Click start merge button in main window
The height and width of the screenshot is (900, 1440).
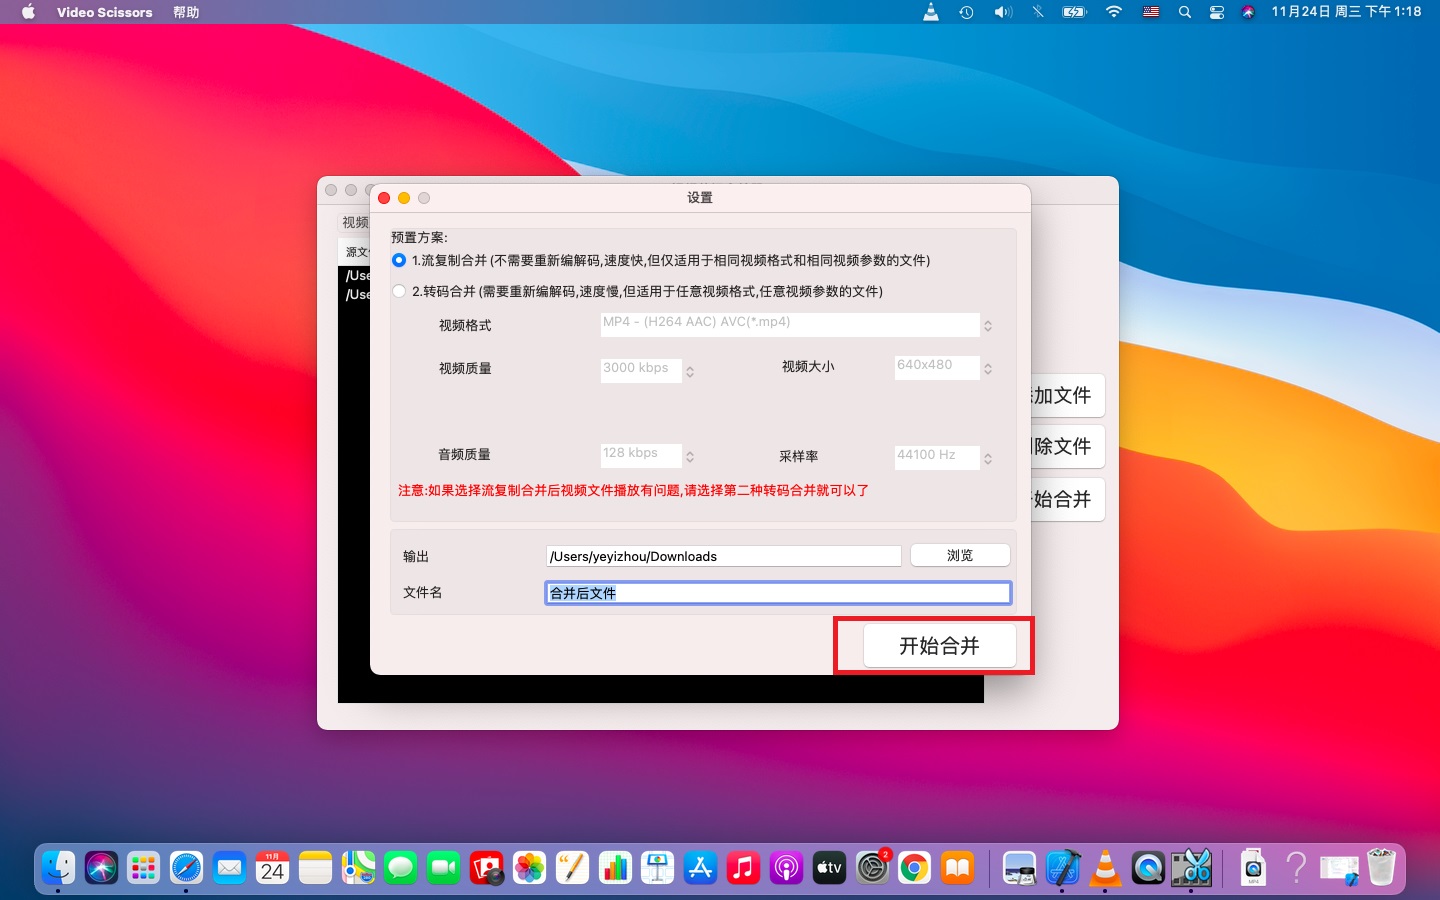(x=1067, y=499)
